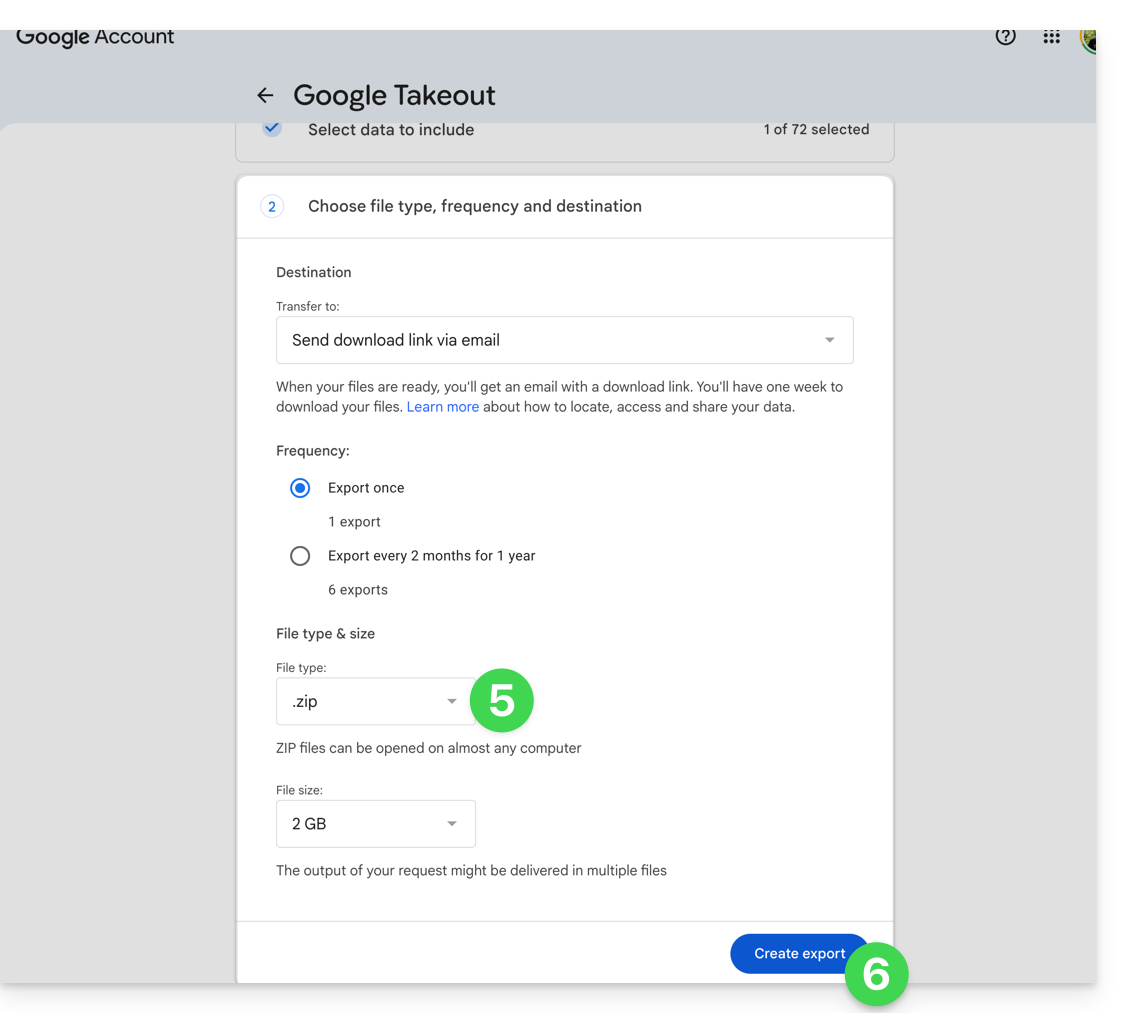Click the Google Account logo
This screenshot has width=1126, height=1013.
point(95,37)
